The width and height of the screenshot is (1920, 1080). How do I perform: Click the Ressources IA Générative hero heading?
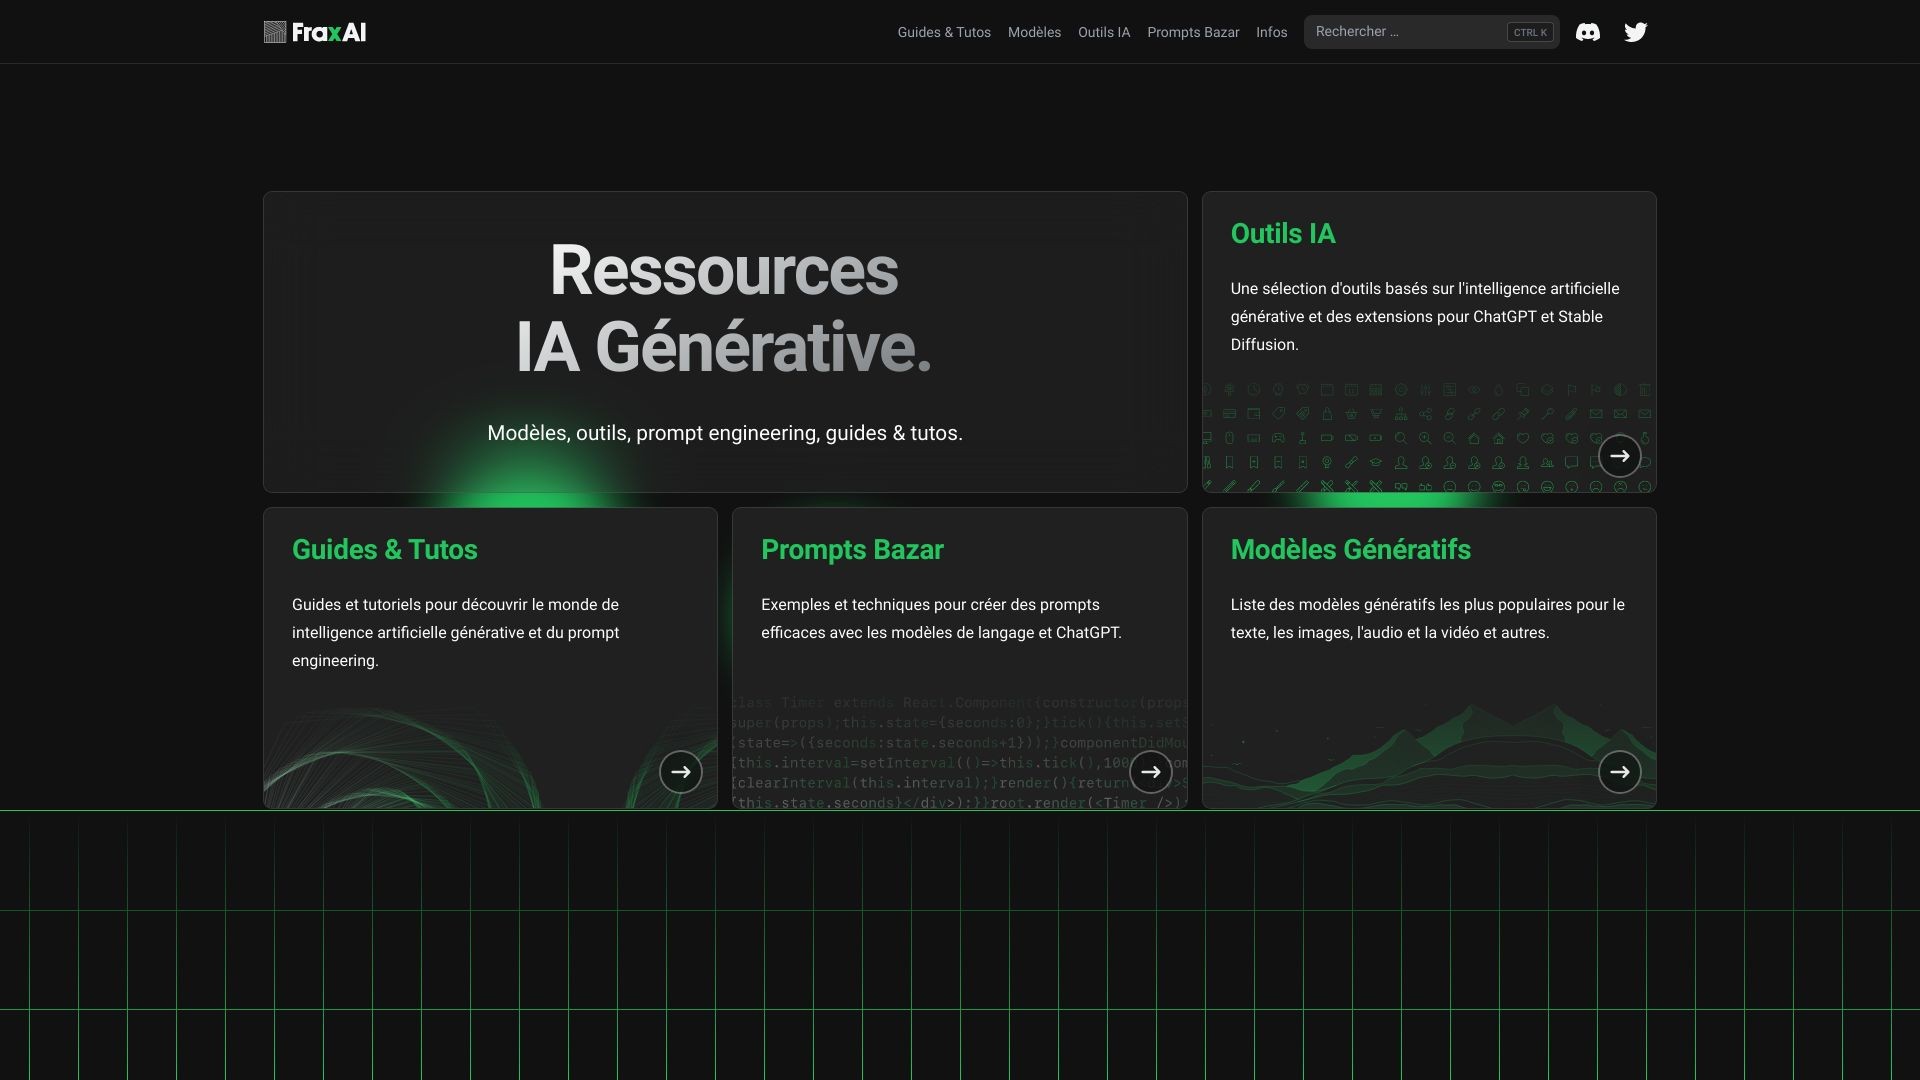click(724, 309)
